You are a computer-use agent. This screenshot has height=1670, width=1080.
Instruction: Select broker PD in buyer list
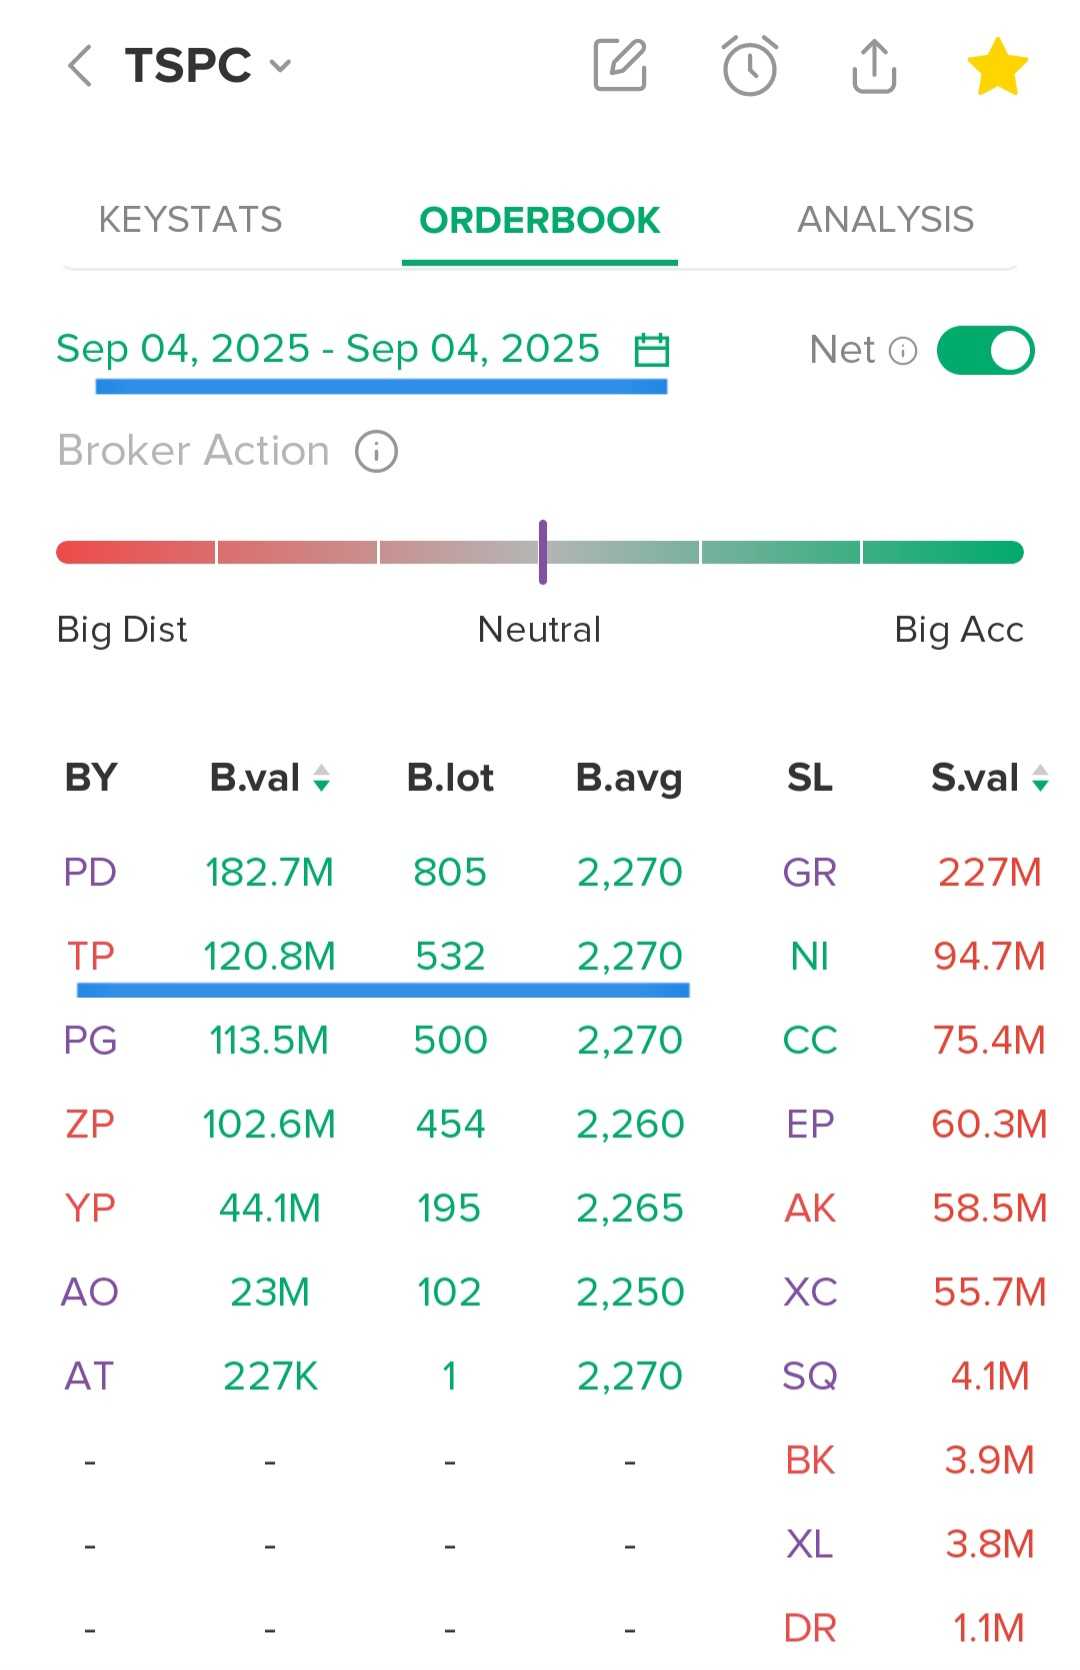[x=90, y=872]
